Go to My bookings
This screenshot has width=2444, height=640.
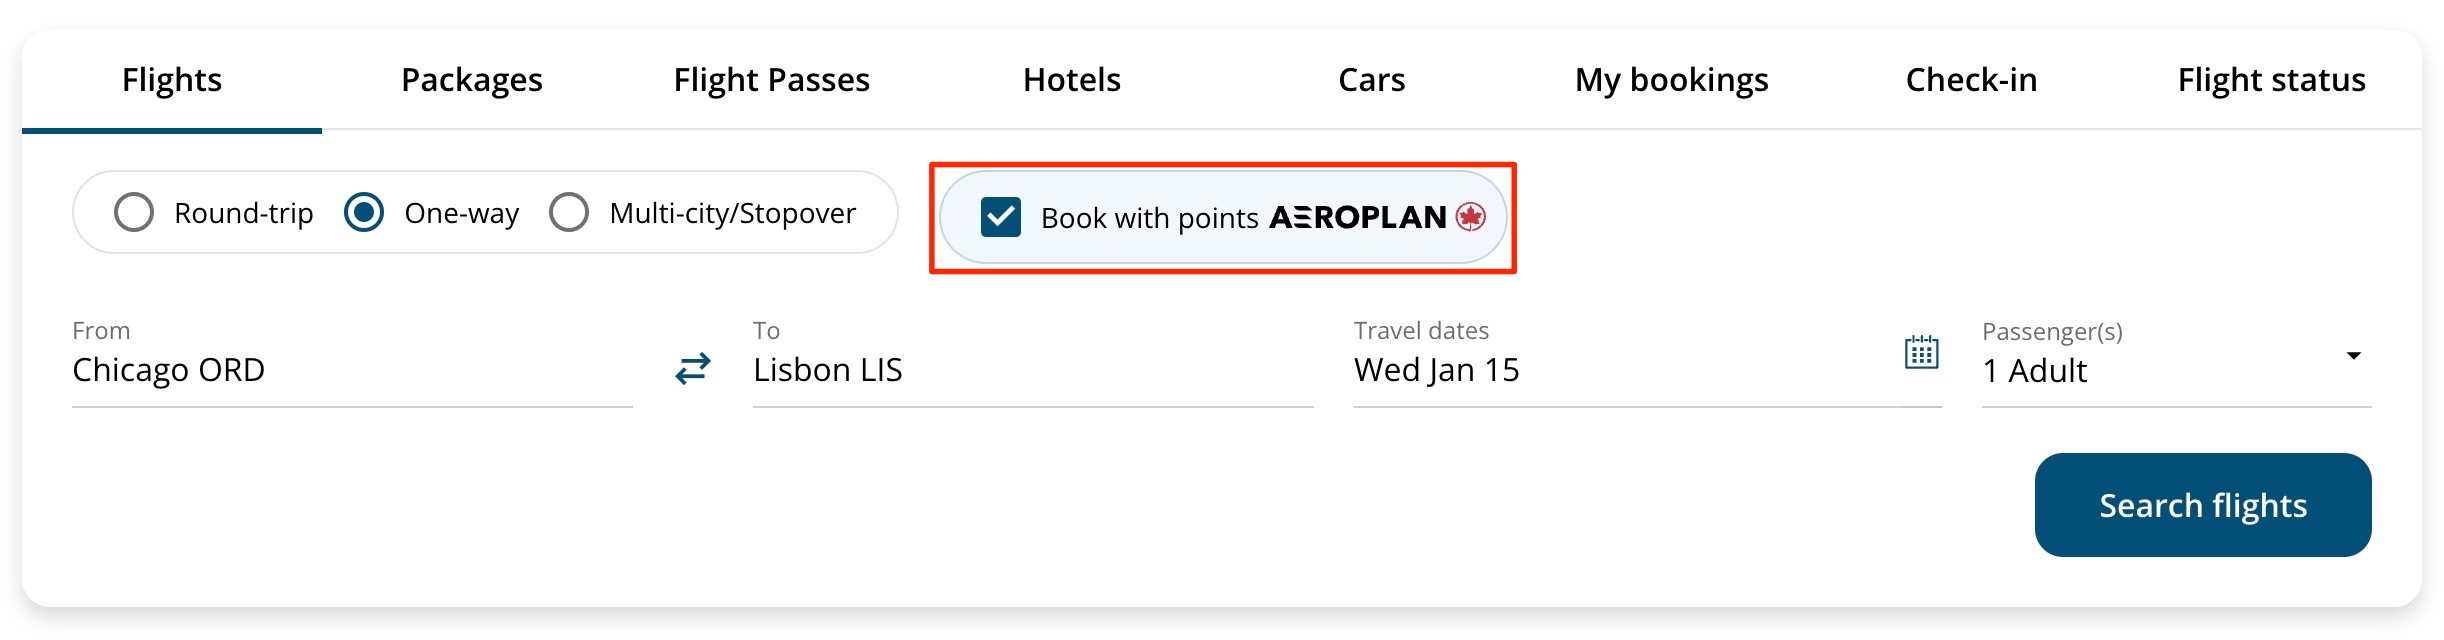[1670, 80]
